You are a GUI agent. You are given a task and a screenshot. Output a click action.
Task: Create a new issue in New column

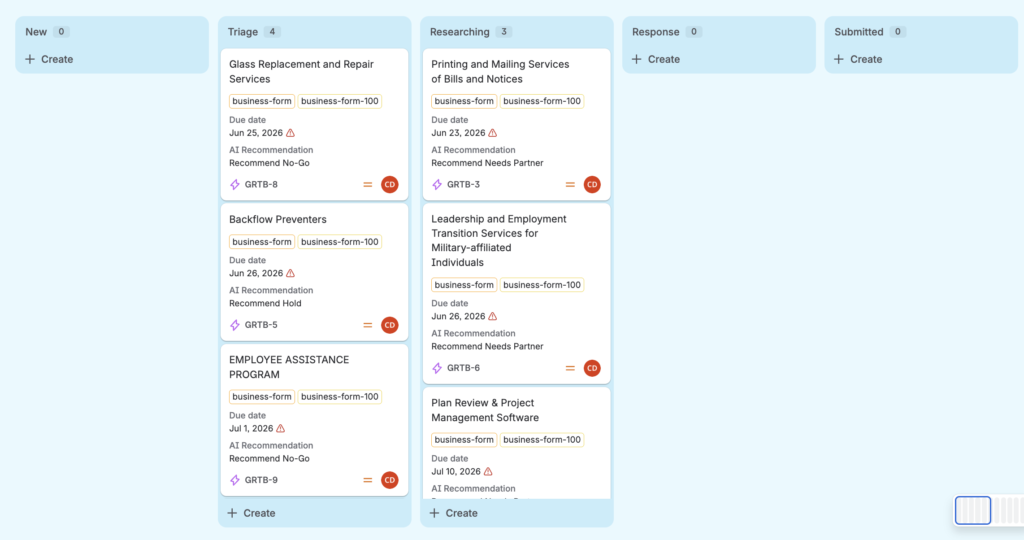50,59
